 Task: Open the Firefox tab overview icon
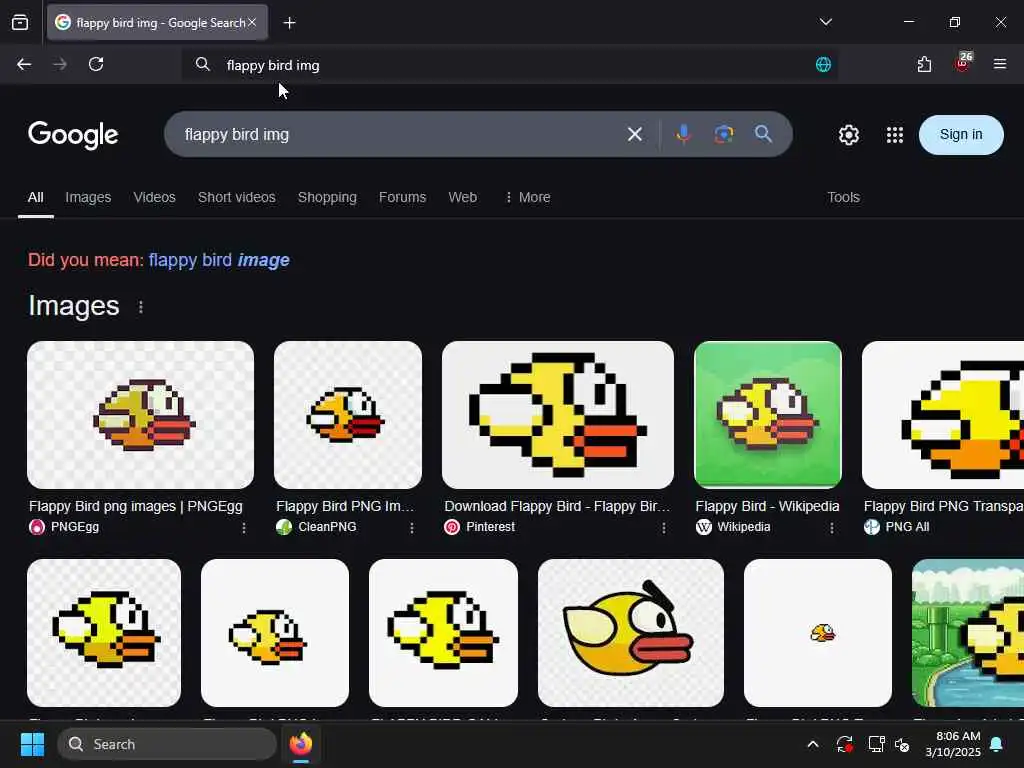coord(20,22)
